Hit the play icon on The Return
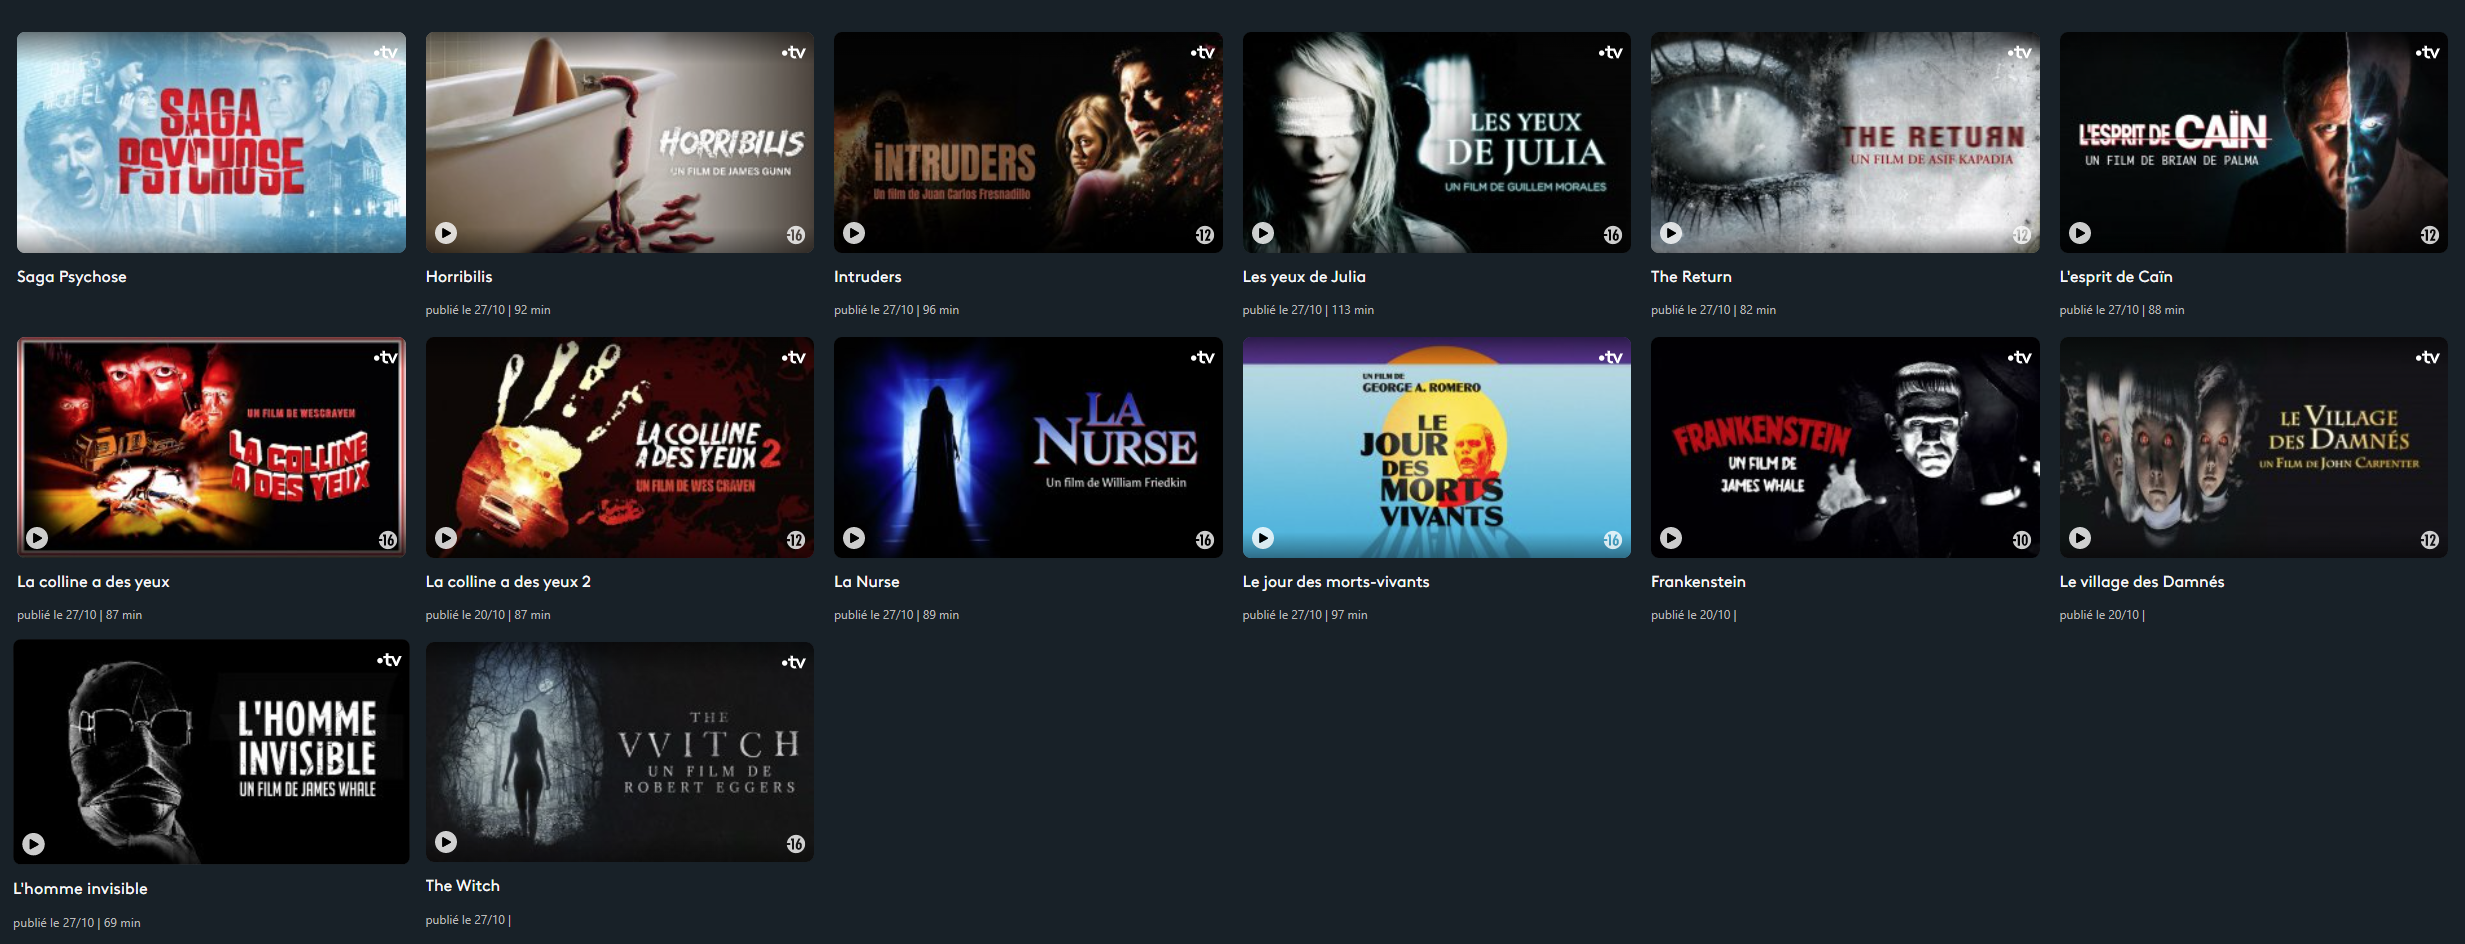 (x=1671, y=233)
